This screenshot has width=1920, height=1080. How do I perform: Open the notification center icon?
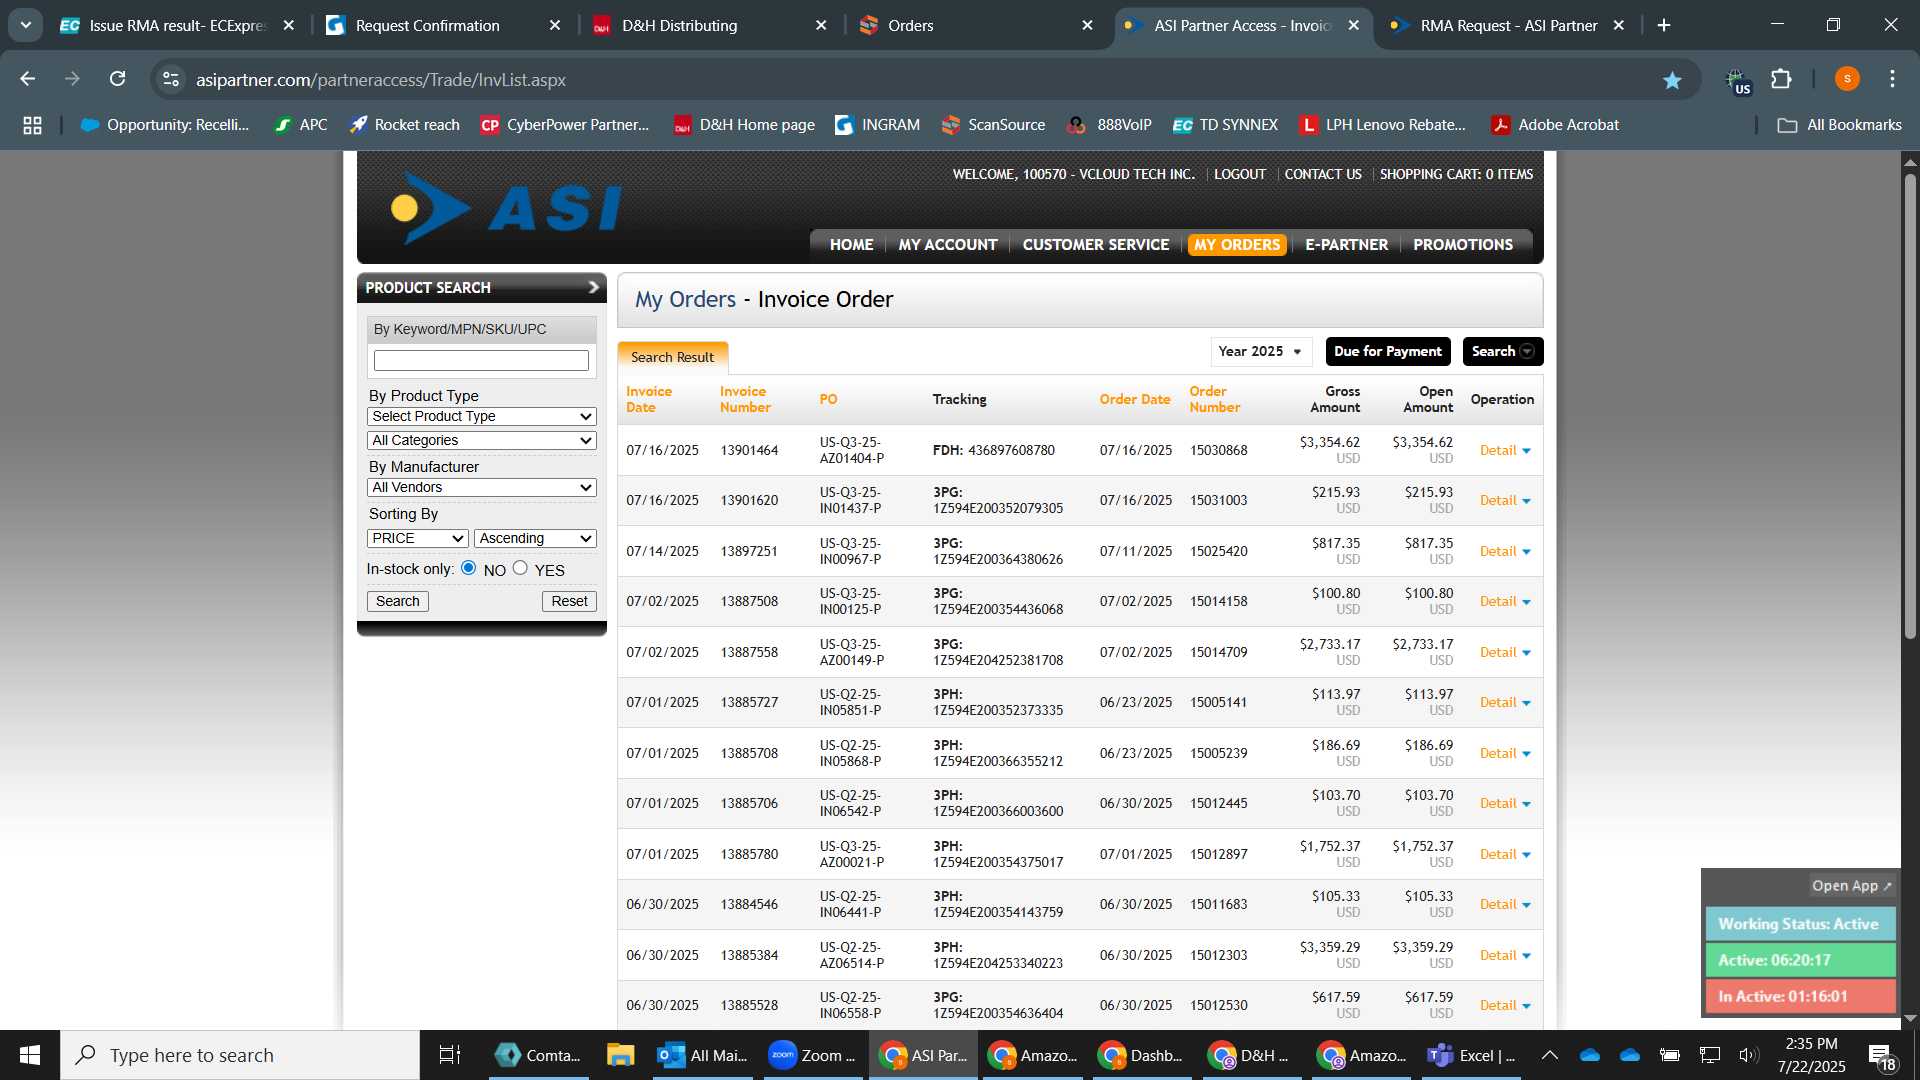pyautogui.click(x=1882, y=1056)
